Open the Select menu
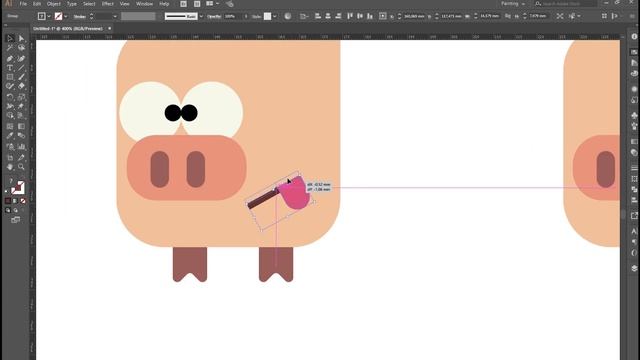 pyautogui.click(x=89, y=4)
